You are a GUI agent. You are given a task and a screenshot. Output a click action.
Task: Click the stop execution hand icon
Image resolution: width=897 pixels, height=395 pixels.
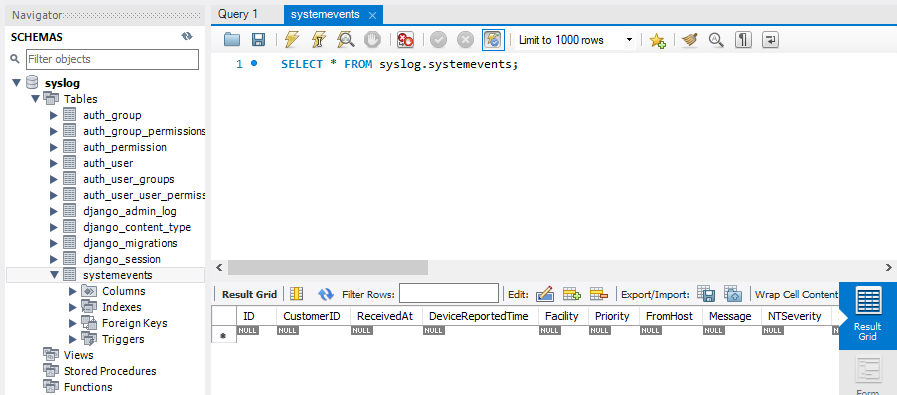click(x=372, y=40)
